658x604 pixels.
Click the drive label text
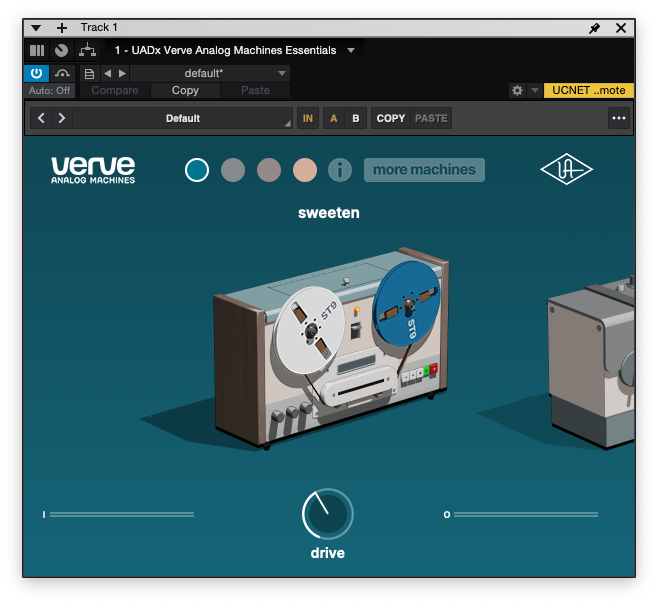pos(328,553)
